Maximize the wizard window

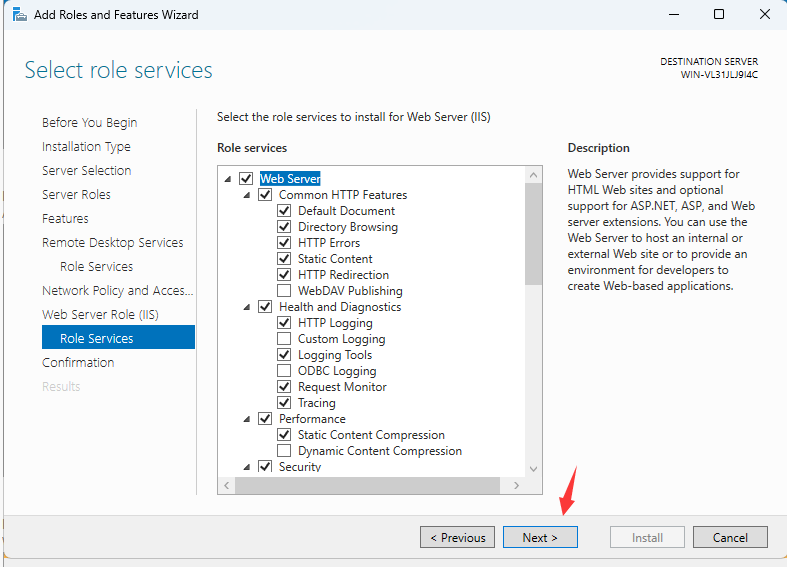(719, 14)
